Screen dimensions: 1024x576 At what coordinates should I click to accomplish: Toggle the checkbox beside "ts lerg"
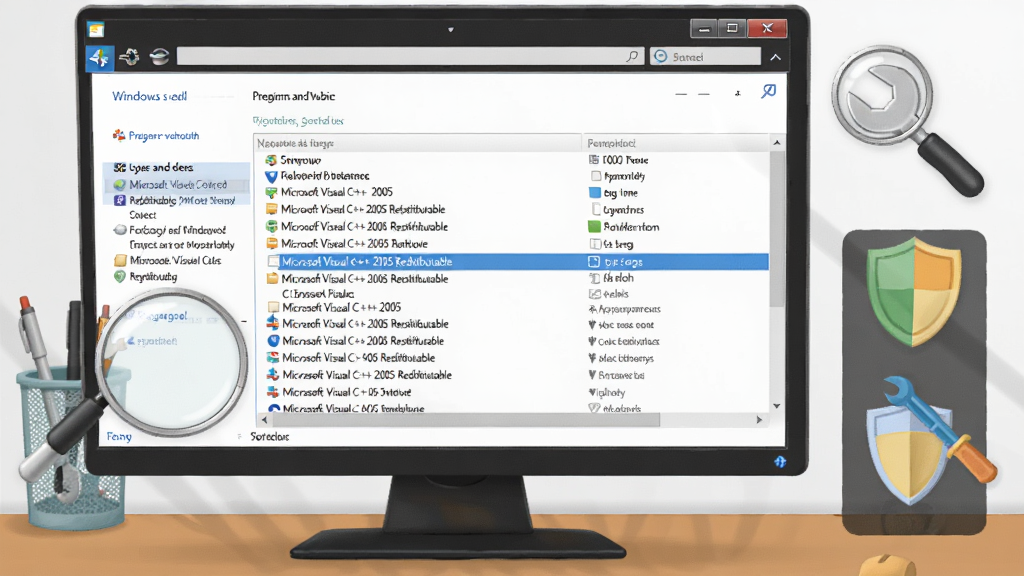tap(595, 244)
